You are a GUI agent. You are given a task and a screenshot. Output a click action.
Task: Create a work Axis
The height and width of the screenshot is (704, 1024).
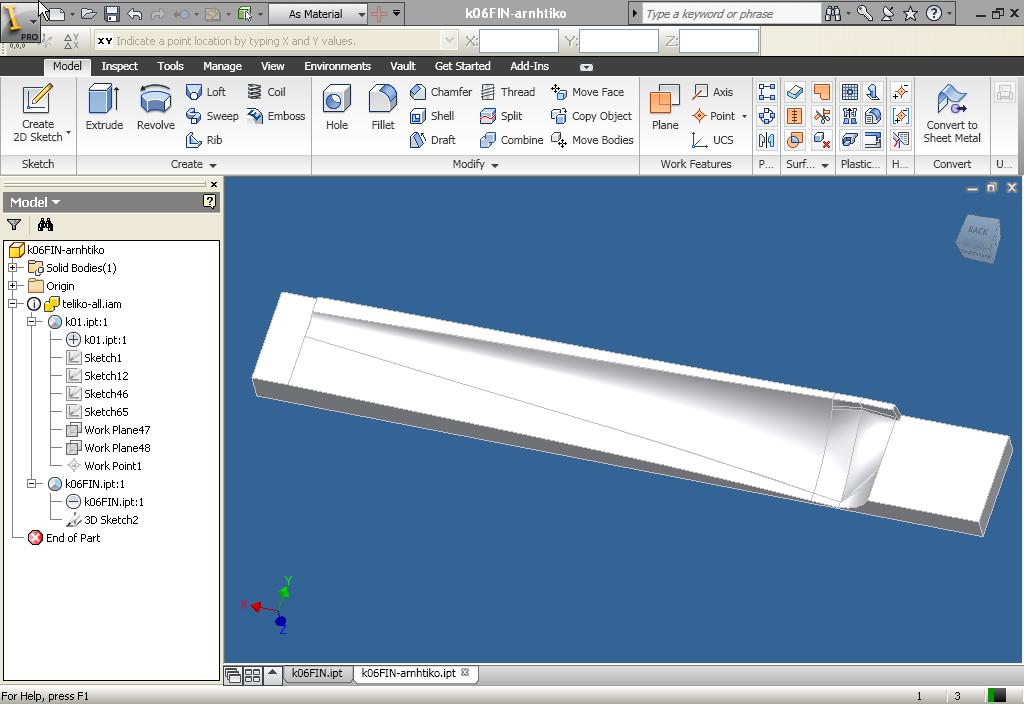tap(712, 92)
